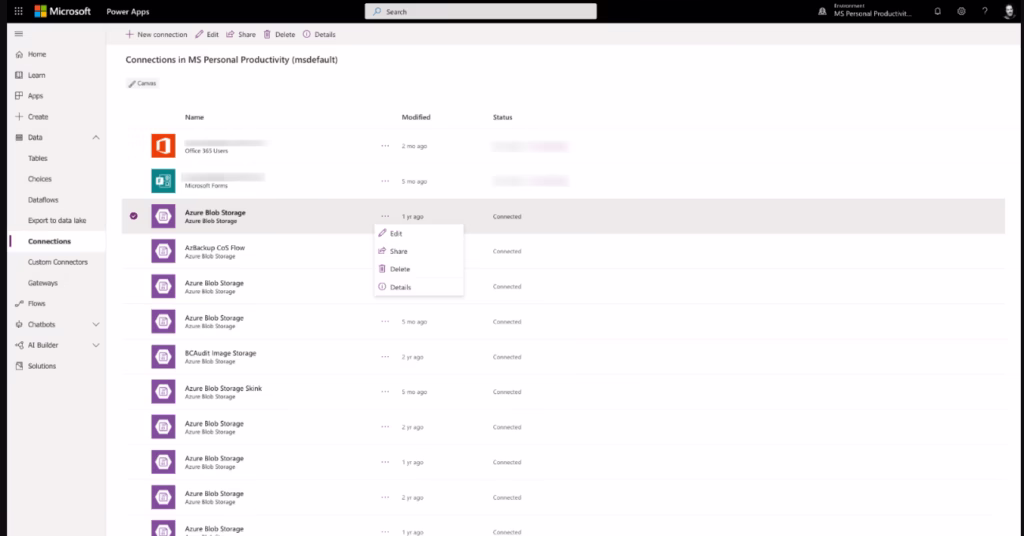This screenshot has width=1024, height=536.
Task: Click the Office 365 Users connector icon
Action: [x=163, y=146]
